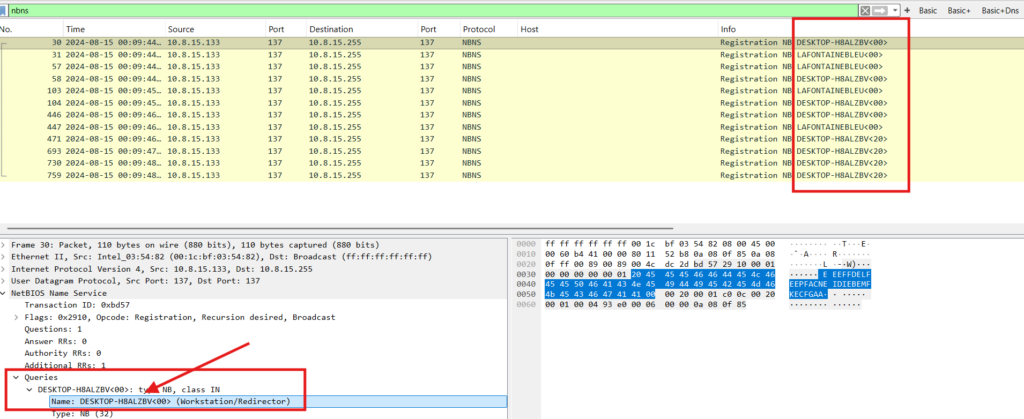Sort packets by the Time column header

[x=75, y=30]
